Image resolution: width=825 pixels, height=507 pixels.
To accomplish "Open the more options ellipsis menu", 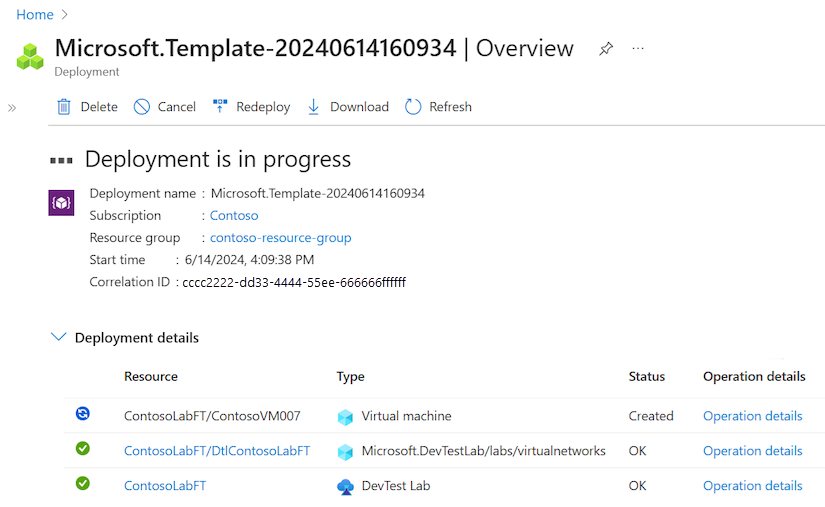I will (x=638, y=48).
